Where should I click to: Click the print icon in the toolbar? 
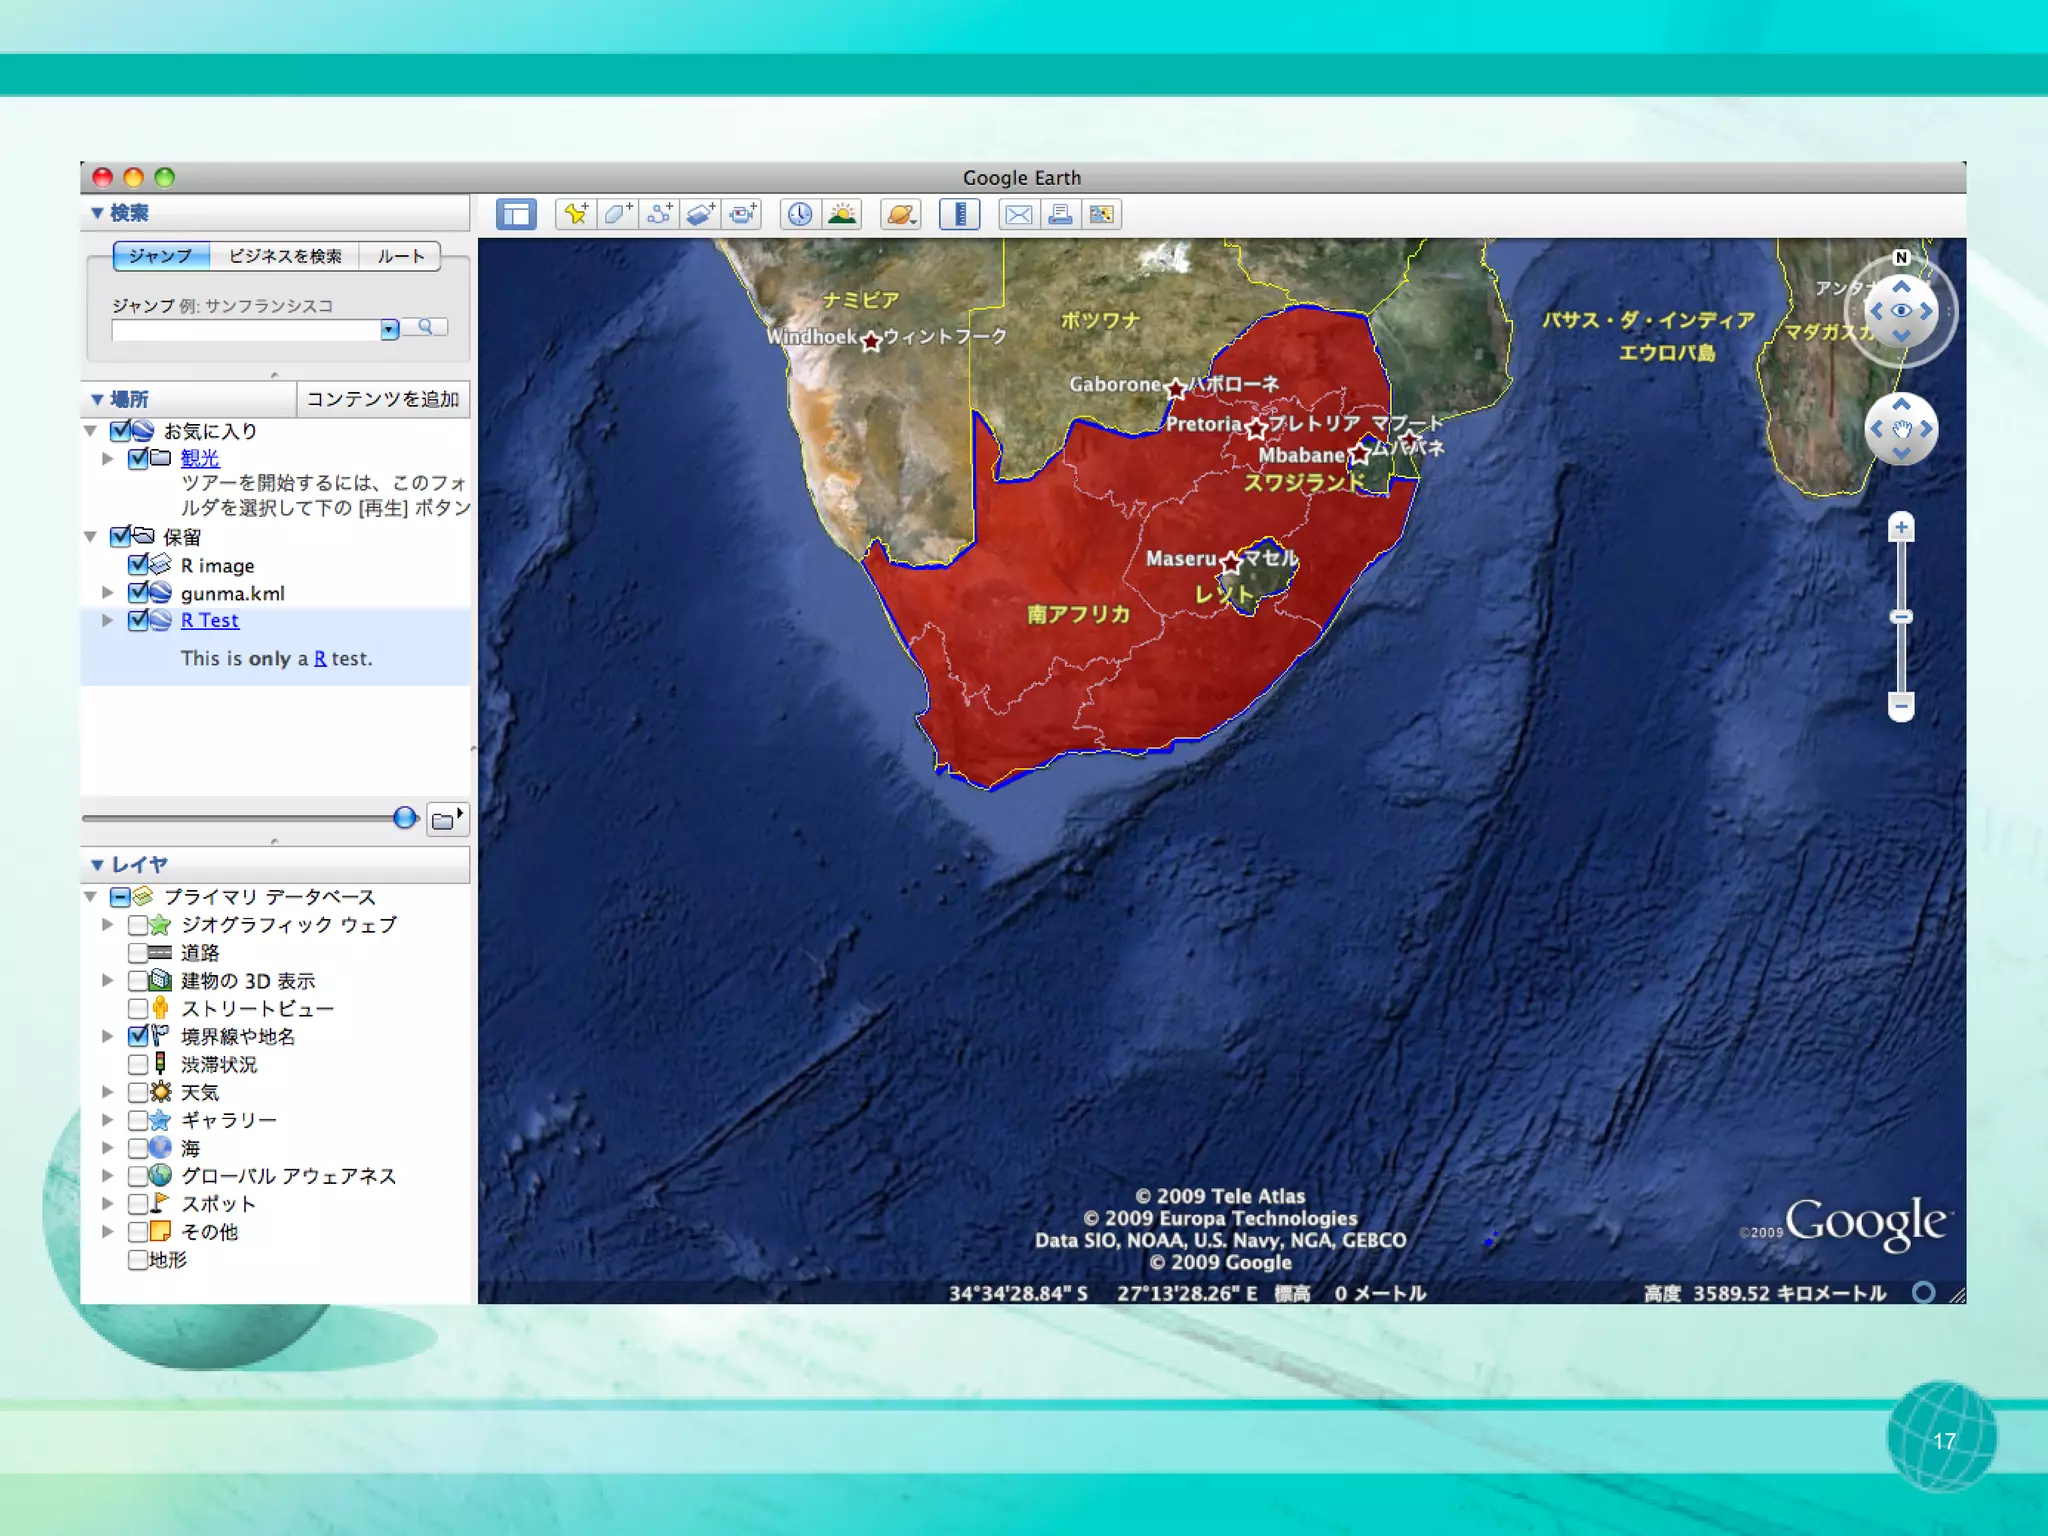click(x=1060, y=214)
